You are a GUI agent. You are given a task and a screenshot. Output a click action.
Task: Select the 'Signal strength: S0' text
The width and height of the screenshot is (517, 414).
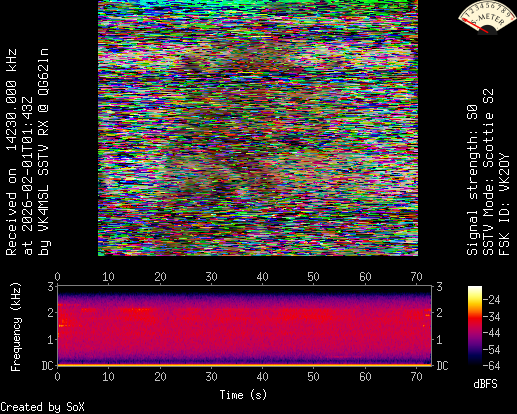click(x=472, y=180)
